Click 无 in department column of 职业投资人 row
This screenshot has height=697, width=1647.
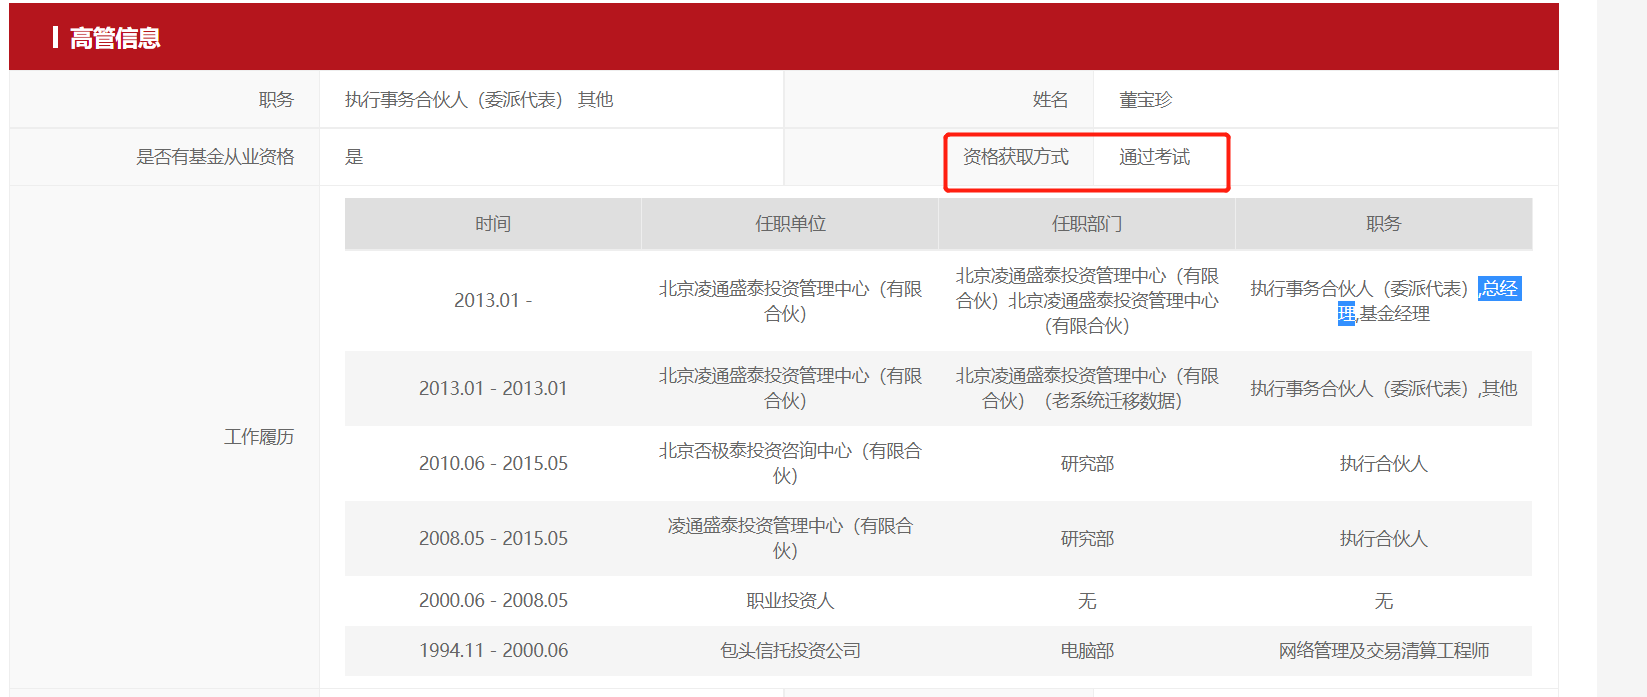coord(1087,600)
